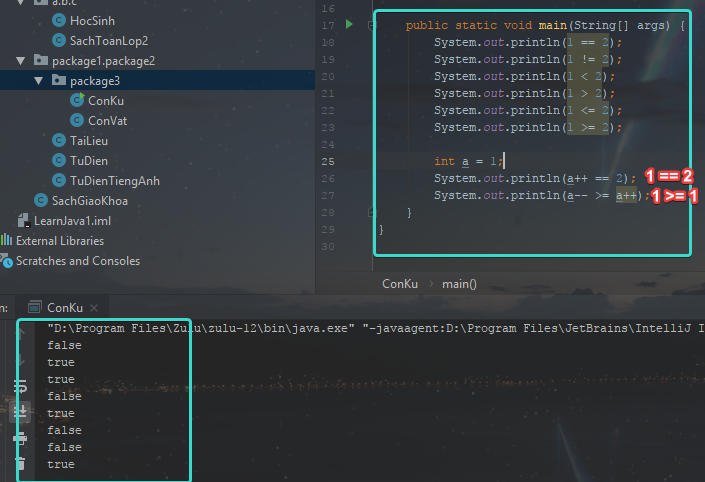Viewport: 705px width, 482px height.
Task: Click the TaiLieu class icon
Action: coord(59,140)
